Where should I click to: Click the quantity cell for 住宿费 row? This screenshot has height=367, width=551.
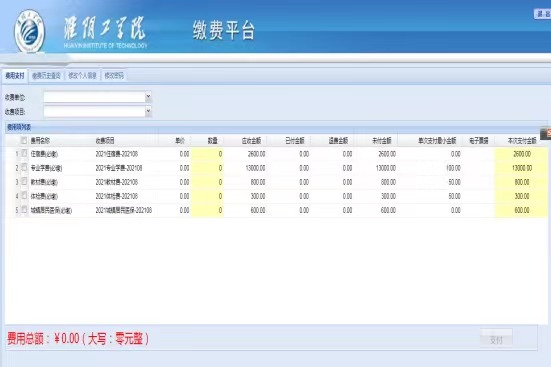click(207, 154)
